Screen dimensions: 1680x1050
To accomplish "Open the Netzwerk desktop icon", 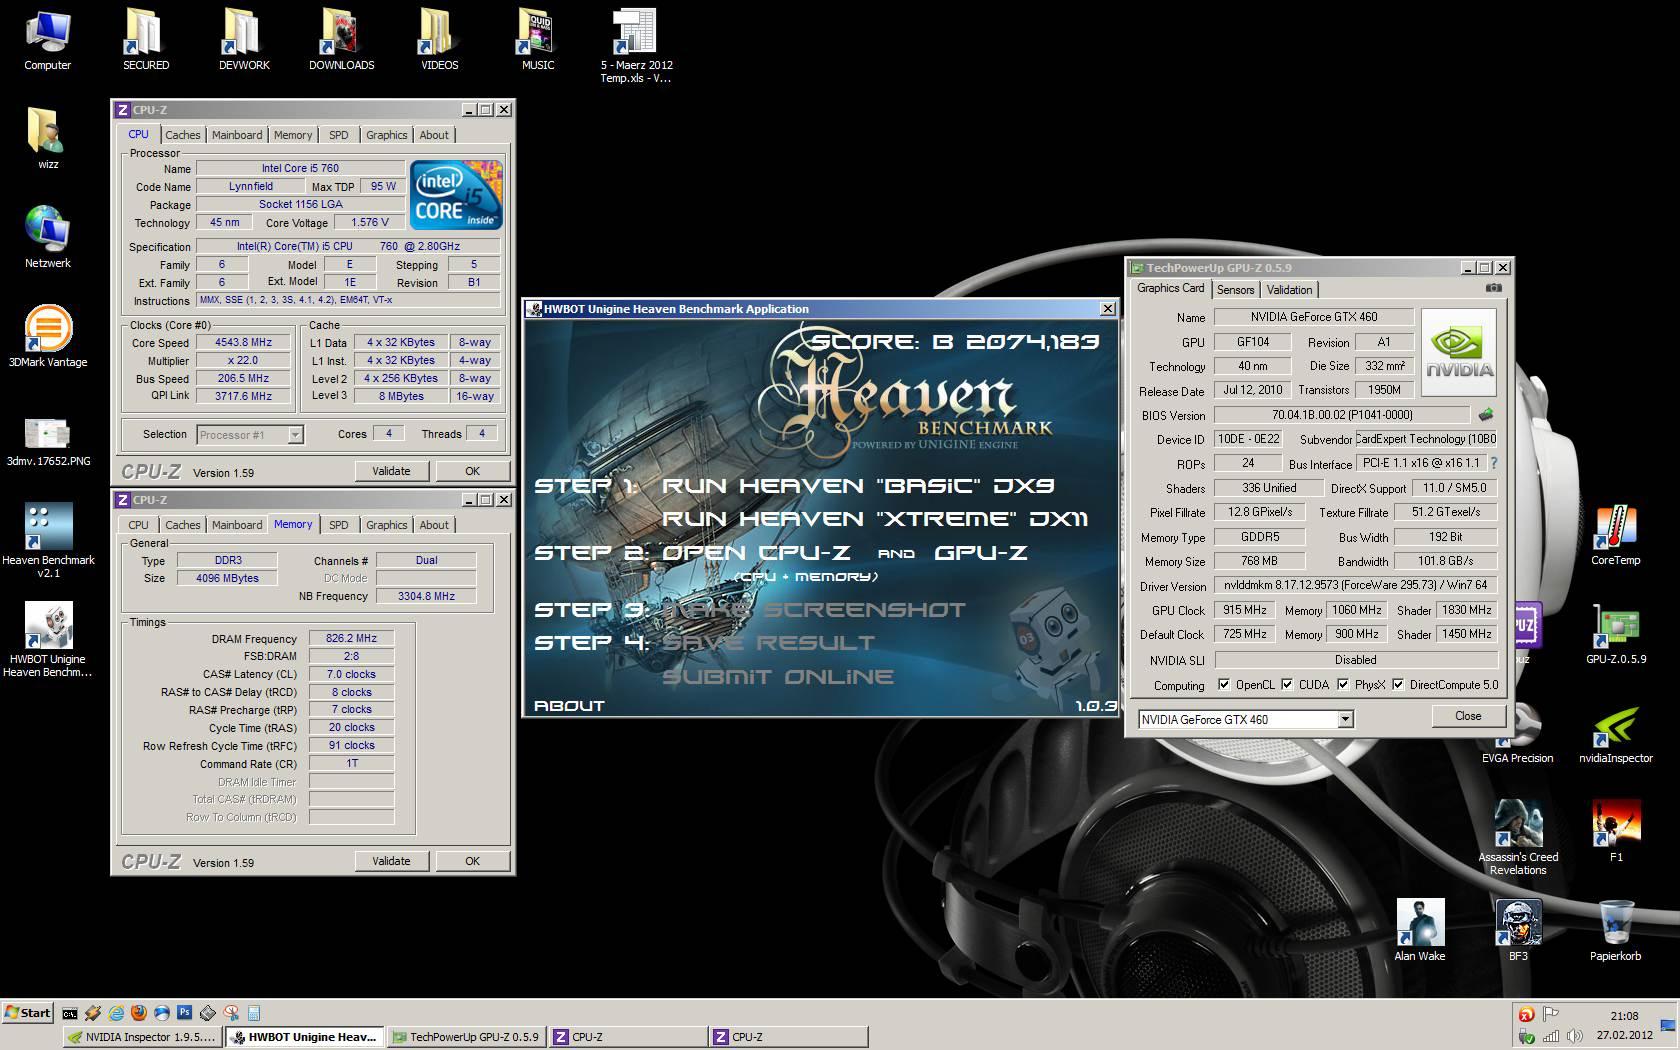I will 47,237.
